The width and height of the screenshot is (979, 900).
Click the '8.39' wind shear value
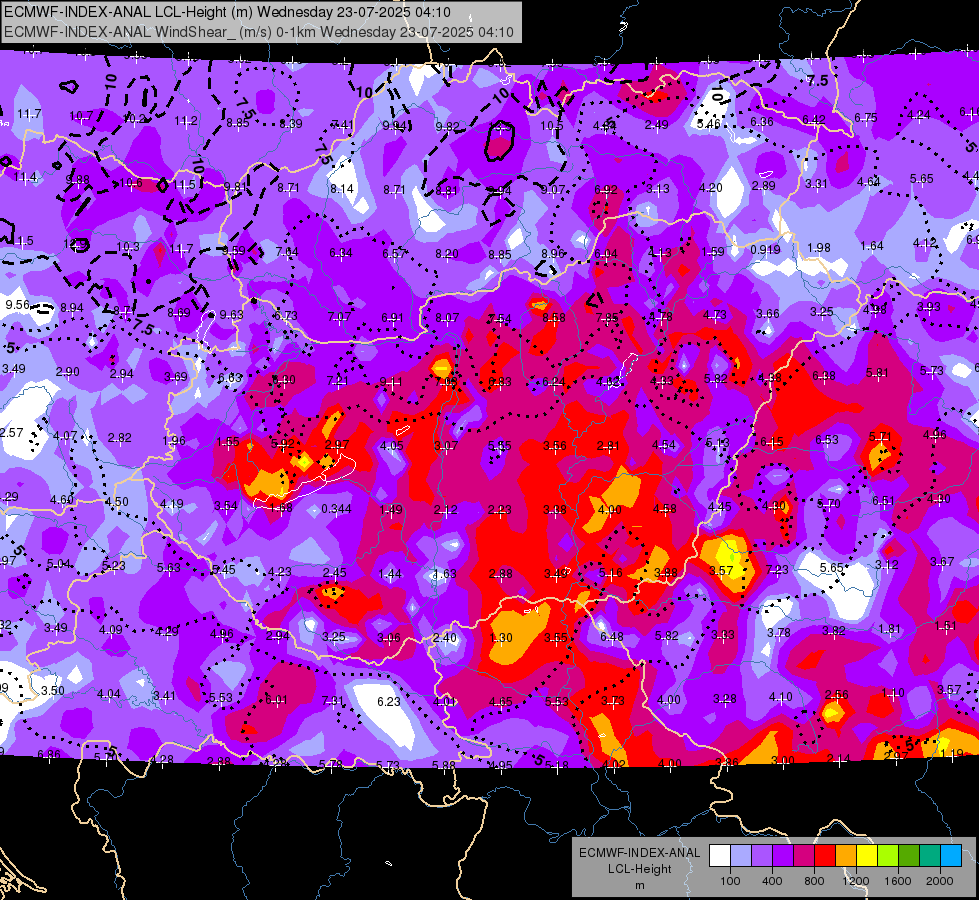[x=291, y=124]
